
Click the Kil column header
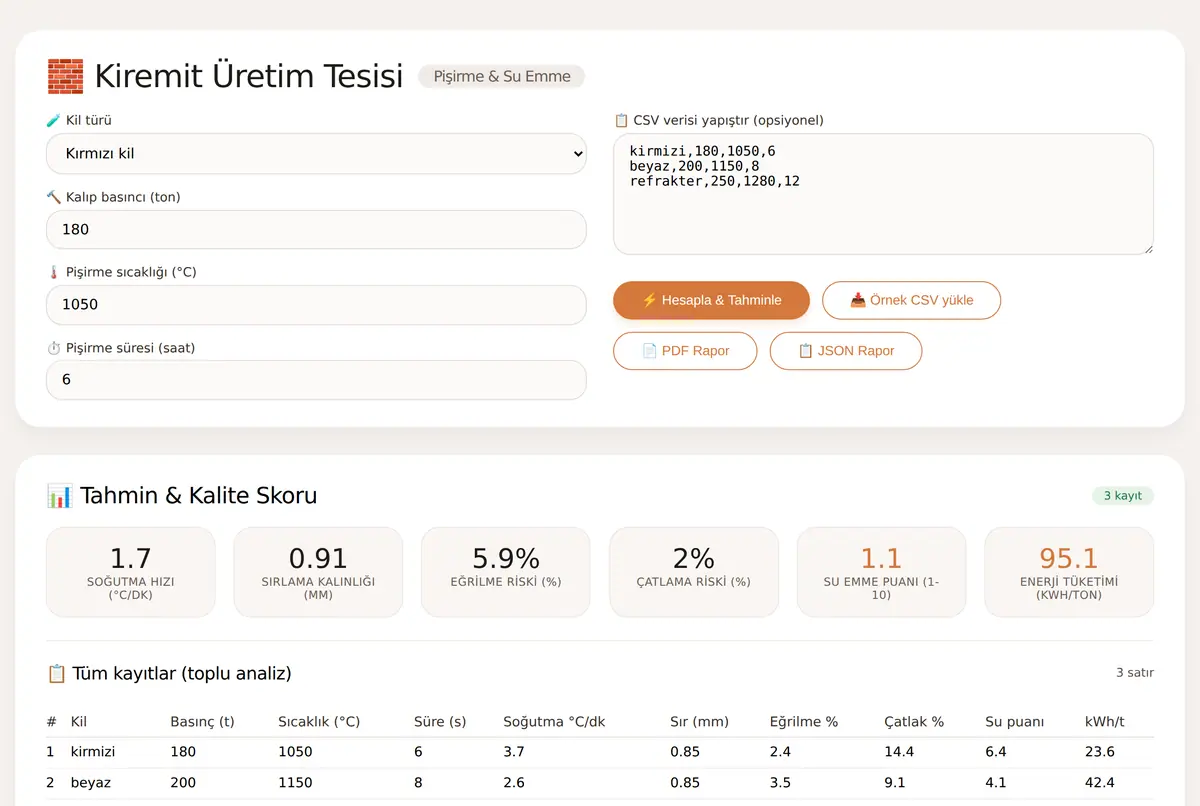tap(79, 722)
